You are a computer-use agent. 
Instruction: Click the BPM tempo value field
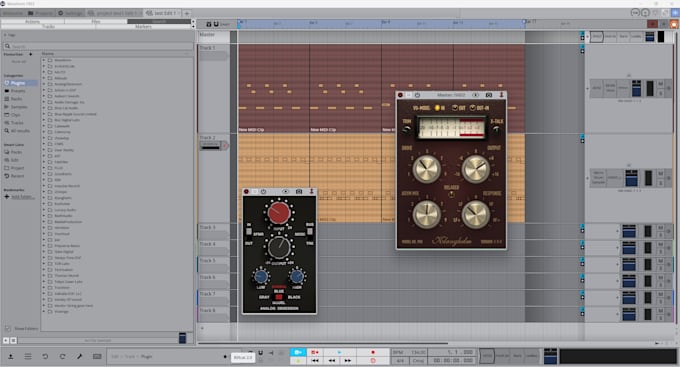pyautogui.click(x=409, y=352)
